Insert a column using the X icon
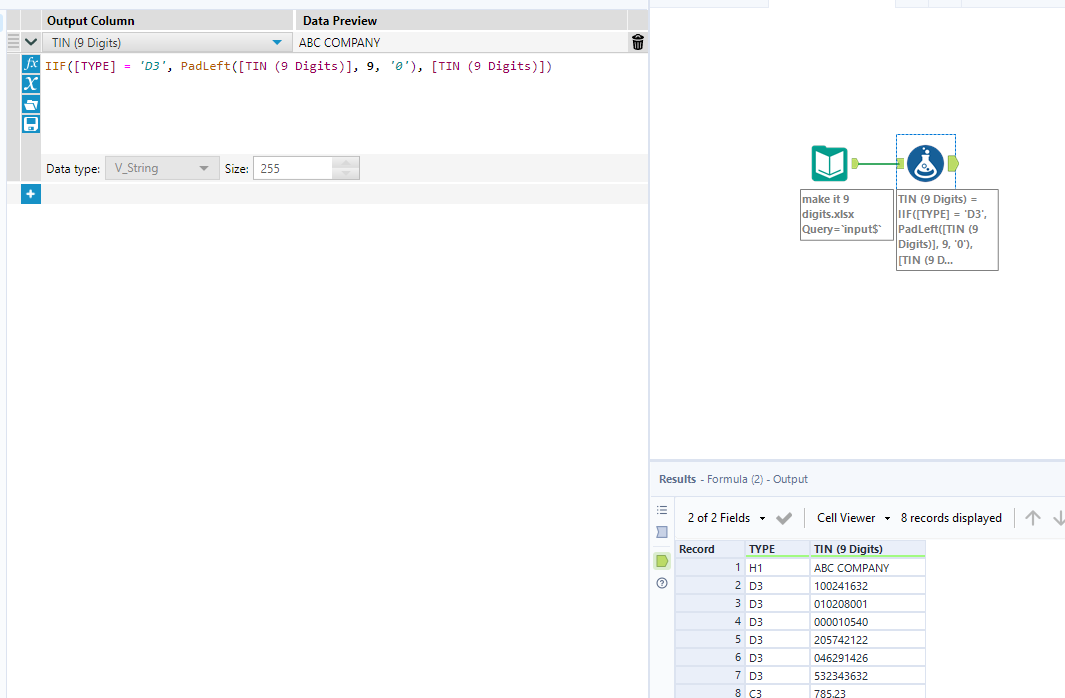1065x698 pixels. coord(30,84)
